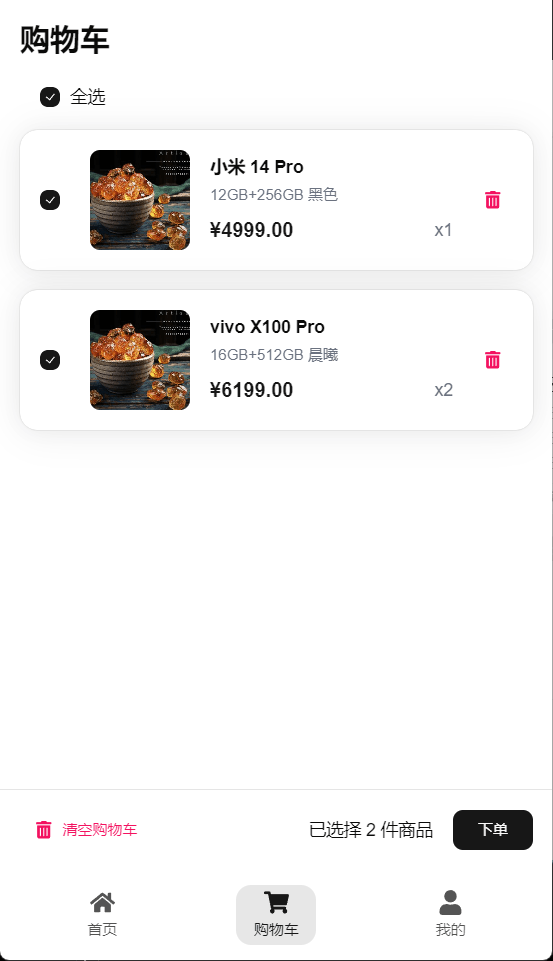Tap the profile person icon

tap(450, 902)
